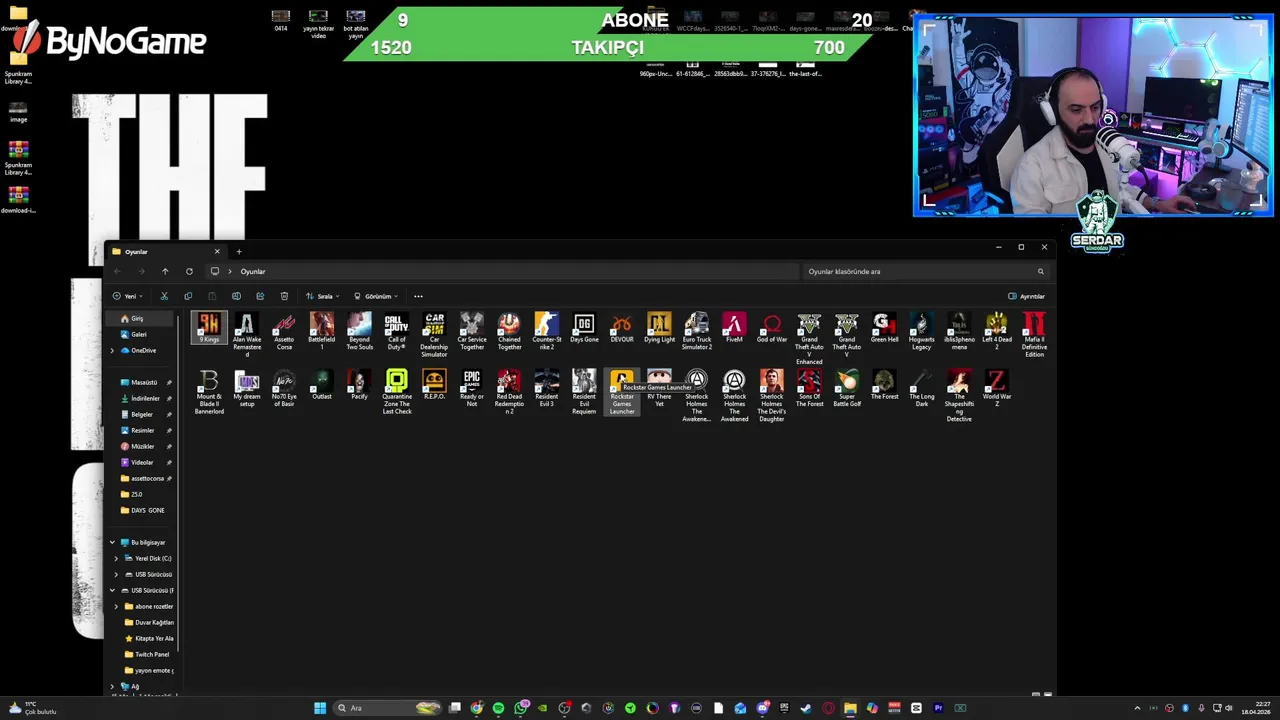1280x720 pixels.
Task: Open DAYS GONE sidebar folder
Action: click(x=141, y=510)
